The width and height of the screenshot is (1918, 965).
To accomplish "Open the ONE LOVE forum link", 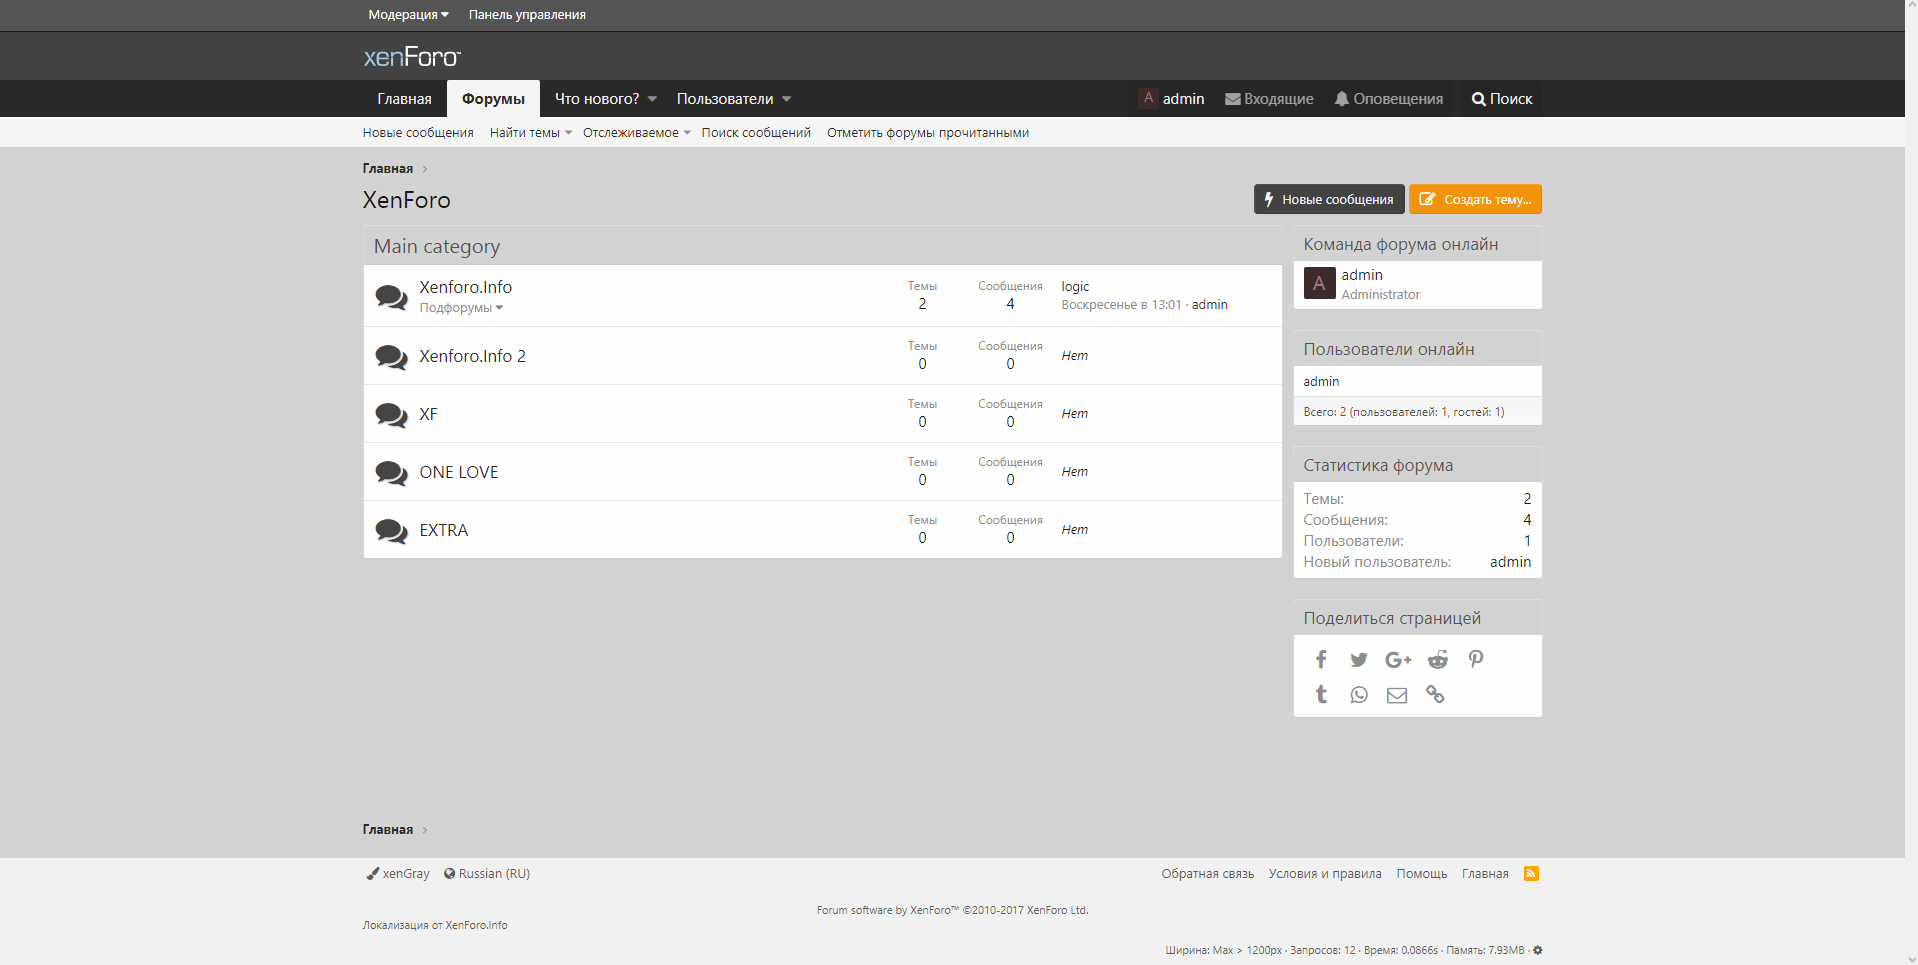I will click(458, 472).
